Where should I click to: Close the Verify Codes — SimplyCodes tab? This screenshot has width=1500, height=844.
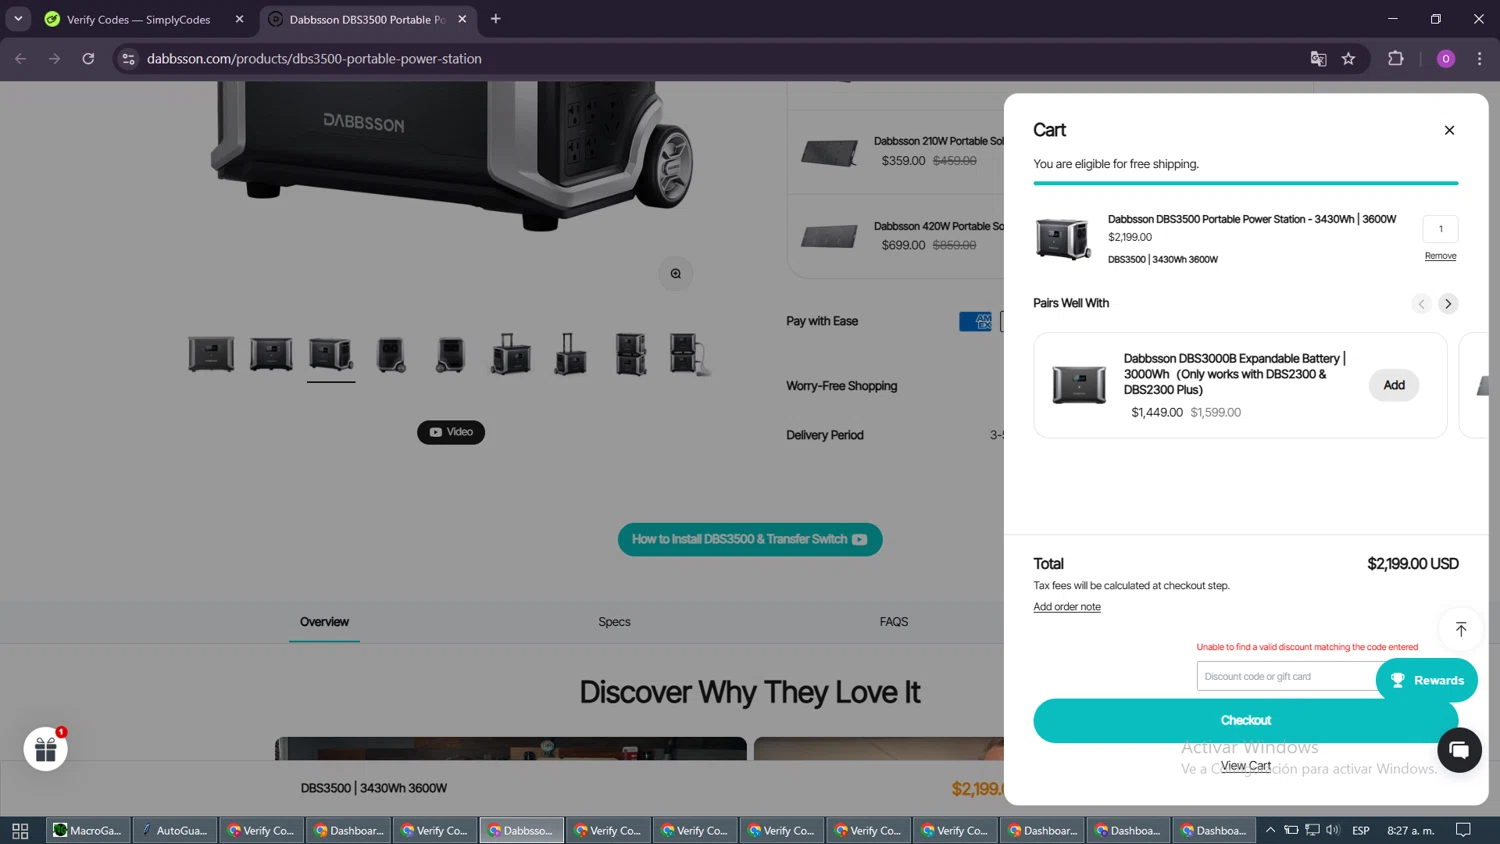click(239, 19)
